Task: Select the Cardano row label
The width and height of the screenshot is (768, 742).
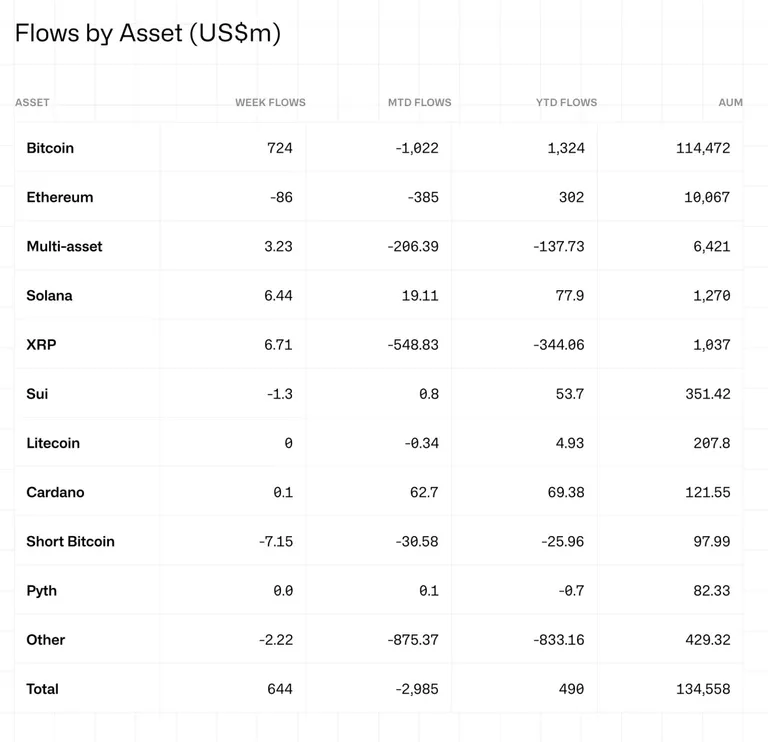Action: click(55, 492)
